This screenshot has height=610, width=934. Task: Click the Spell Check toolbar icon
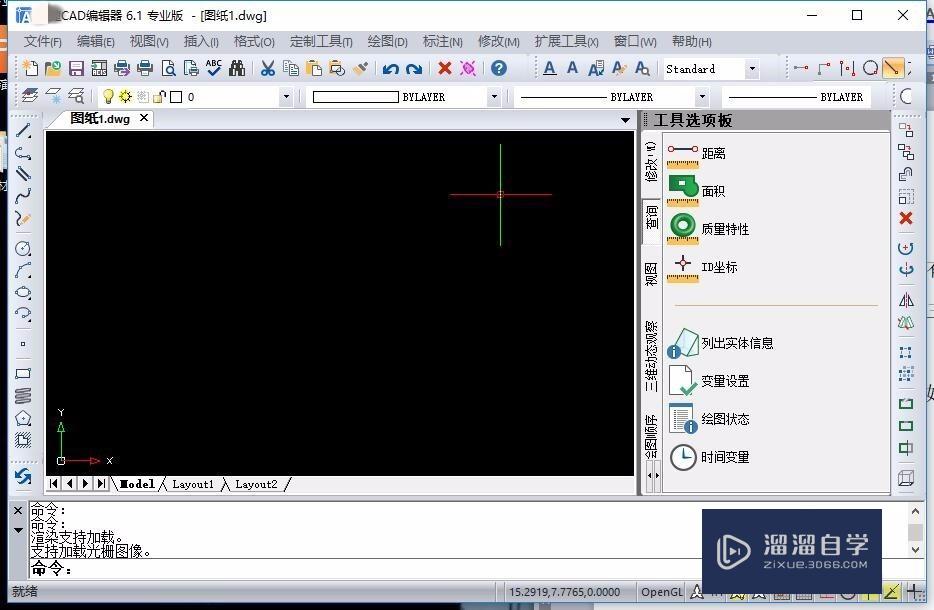tap(213, 68)
